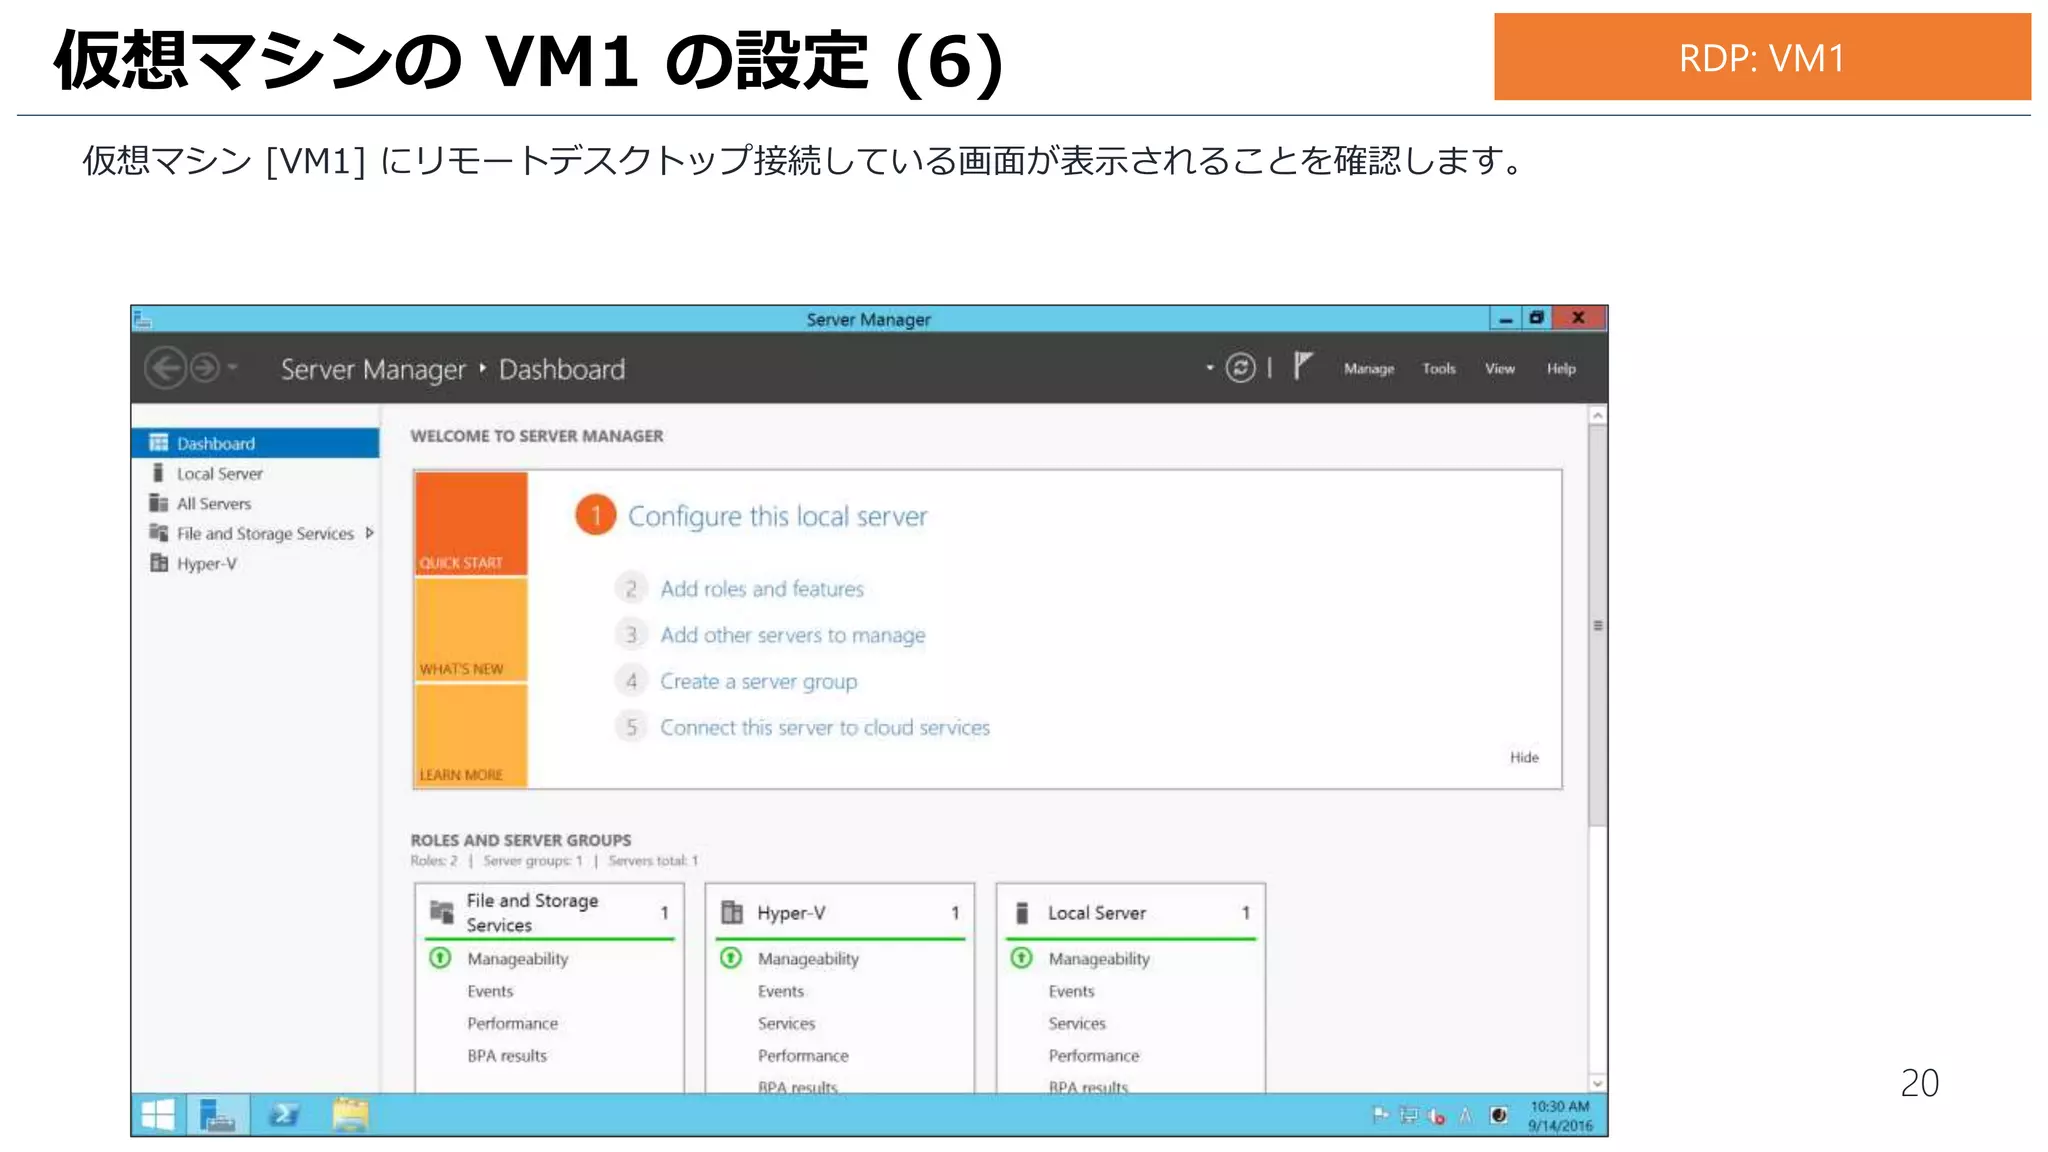Click Create a server group link
2048x1152 pixels.
759,681
